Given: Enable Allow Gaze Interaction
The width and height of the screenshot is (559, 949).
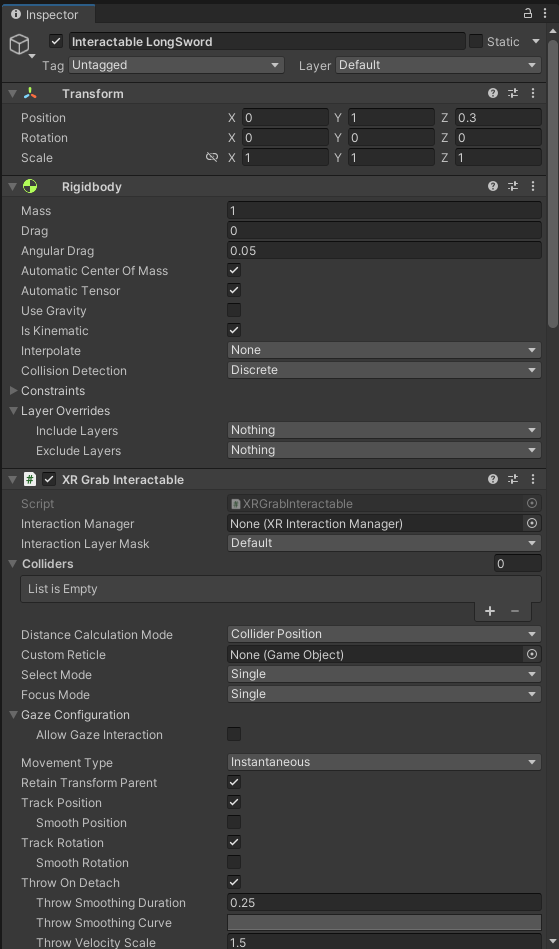Looking at the screenshot, I should point(234,735).
